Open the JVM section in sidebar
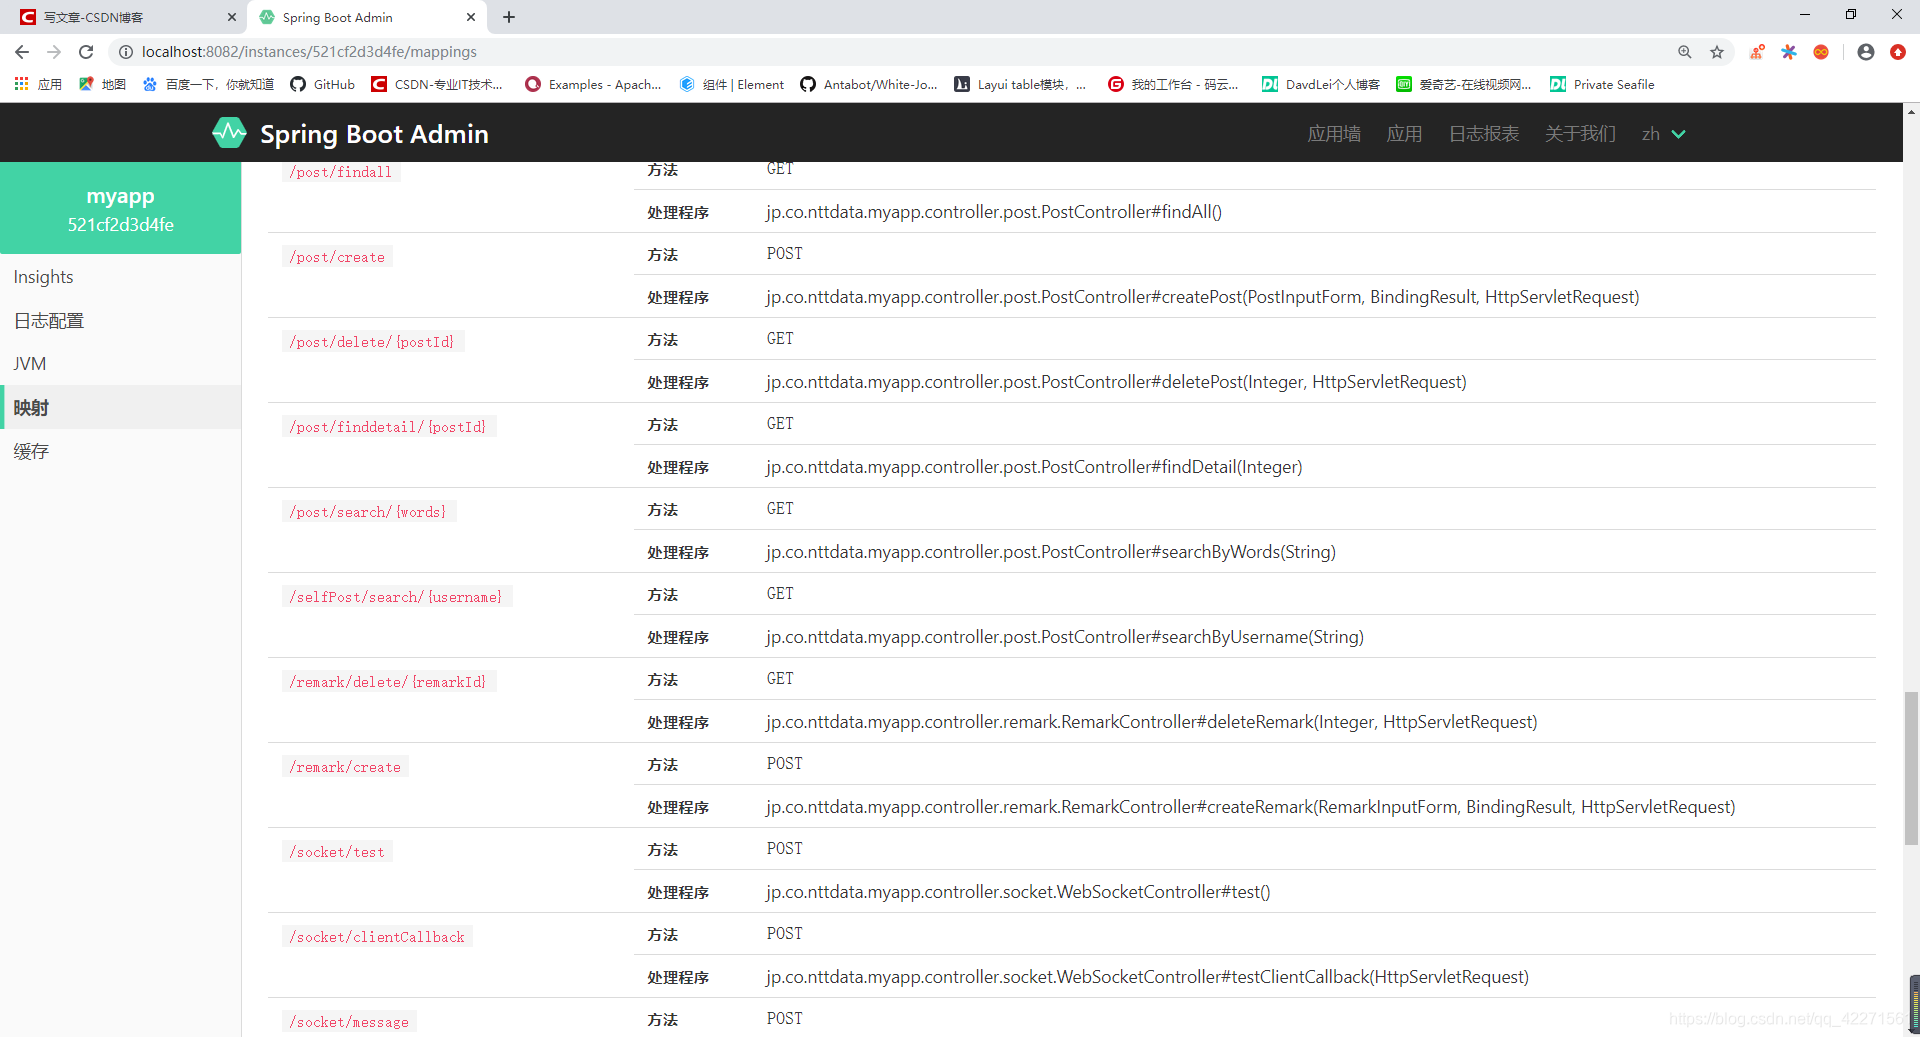The image size is (1920, 1037). coord(30,363)
